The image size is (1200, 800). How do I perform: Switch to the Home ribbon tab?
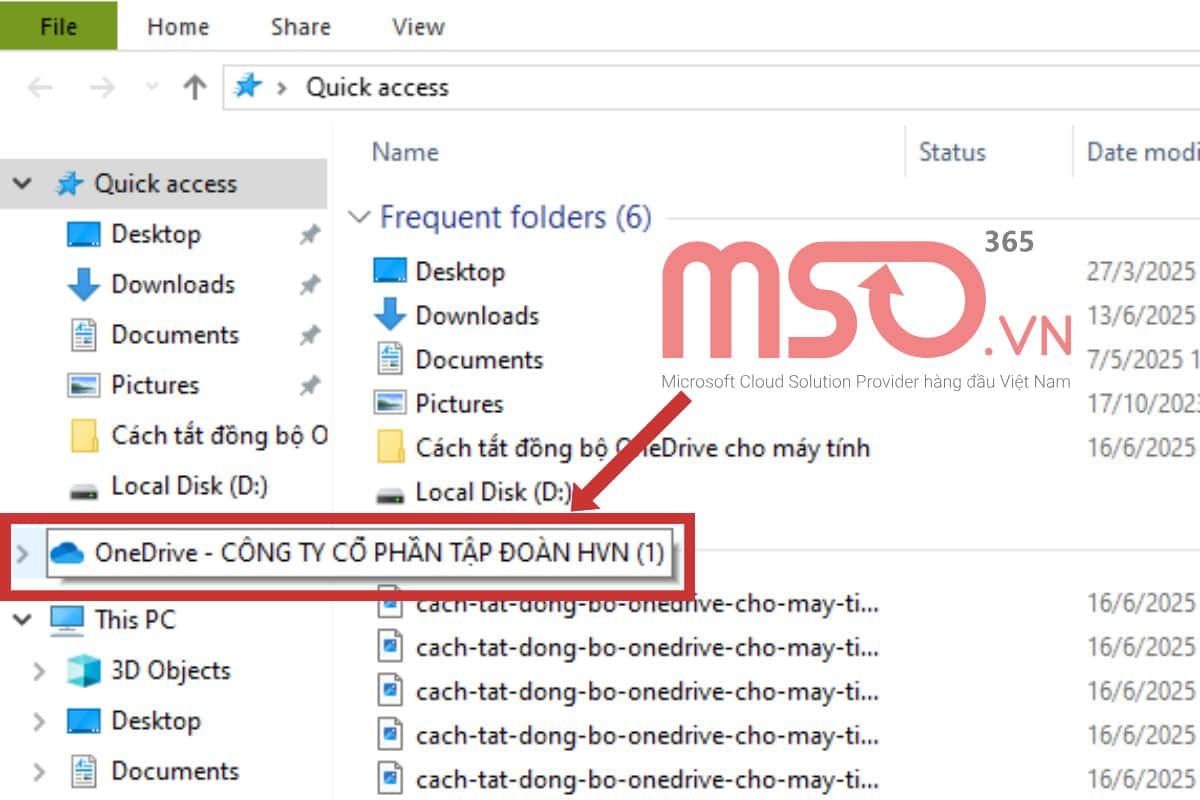tap(177, 27)
